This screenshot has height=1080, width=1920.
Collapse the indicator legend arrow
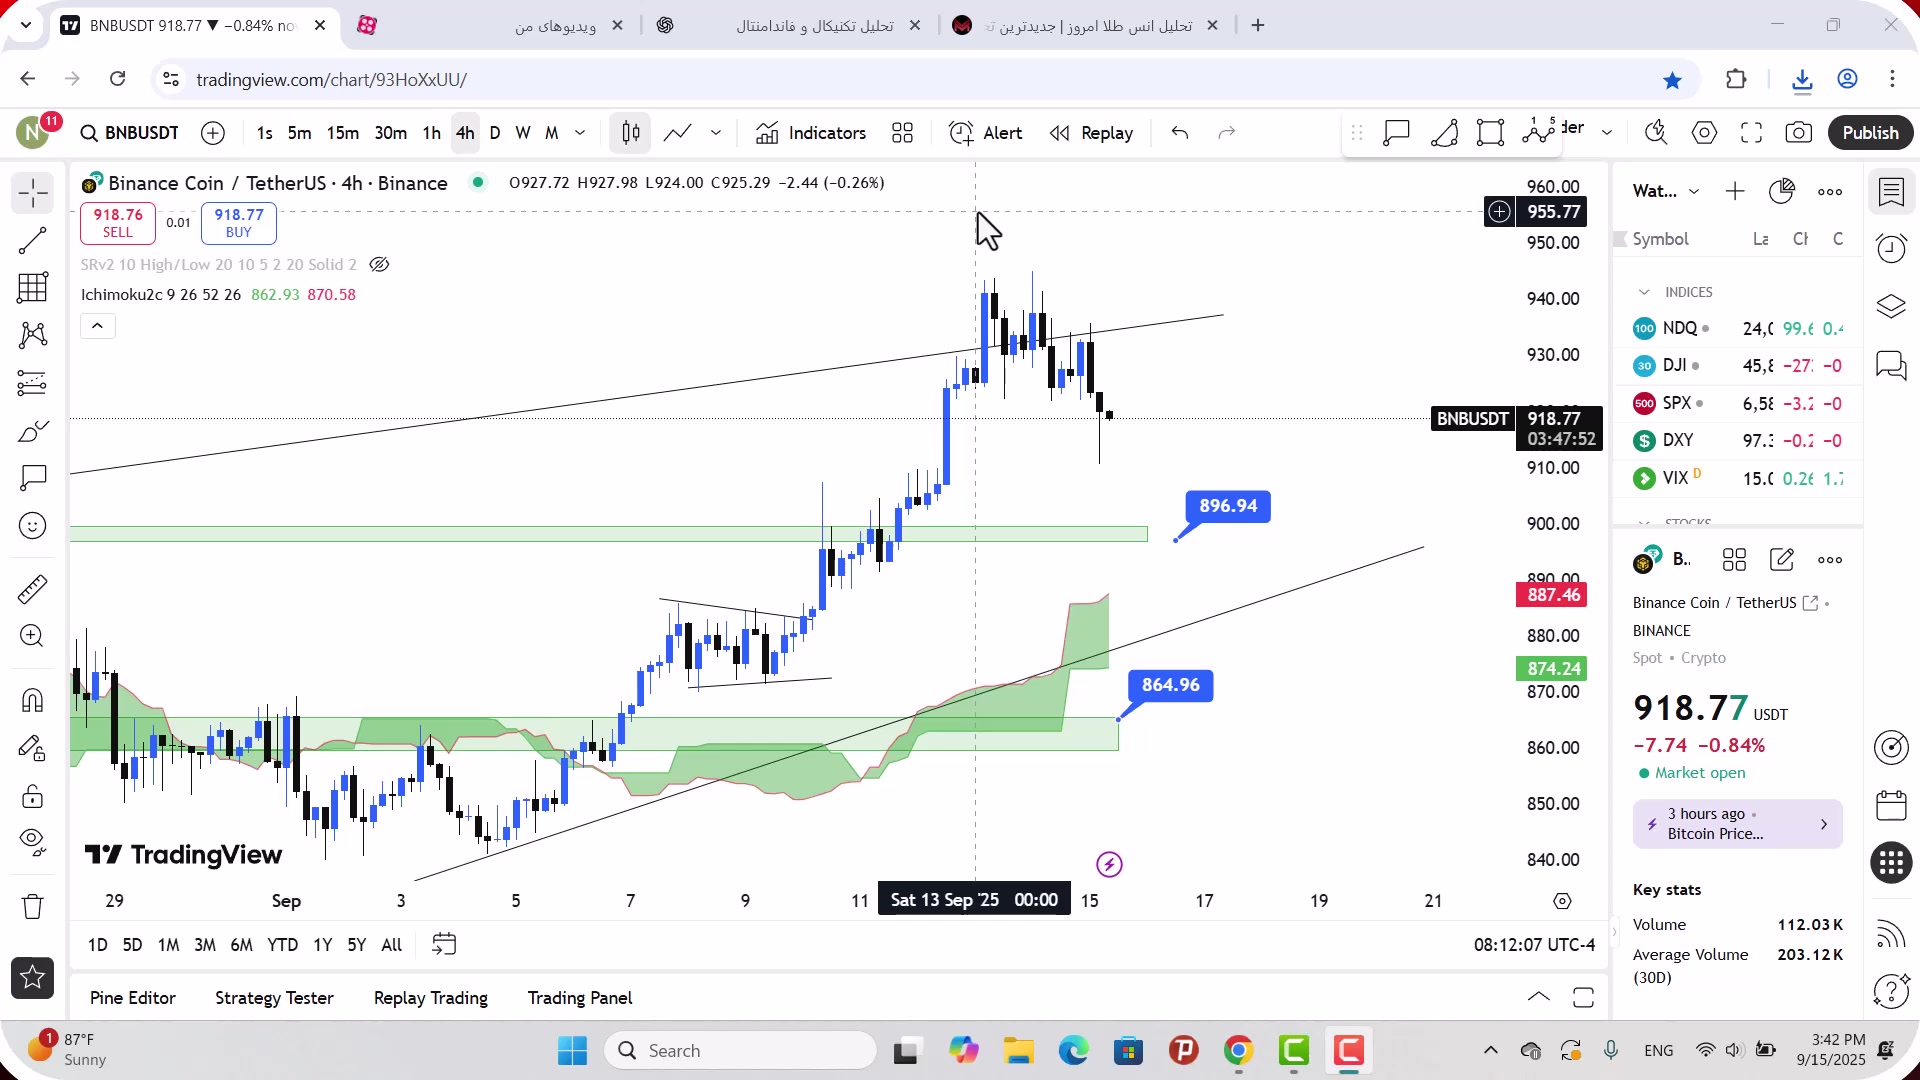(x=98, y=326)
